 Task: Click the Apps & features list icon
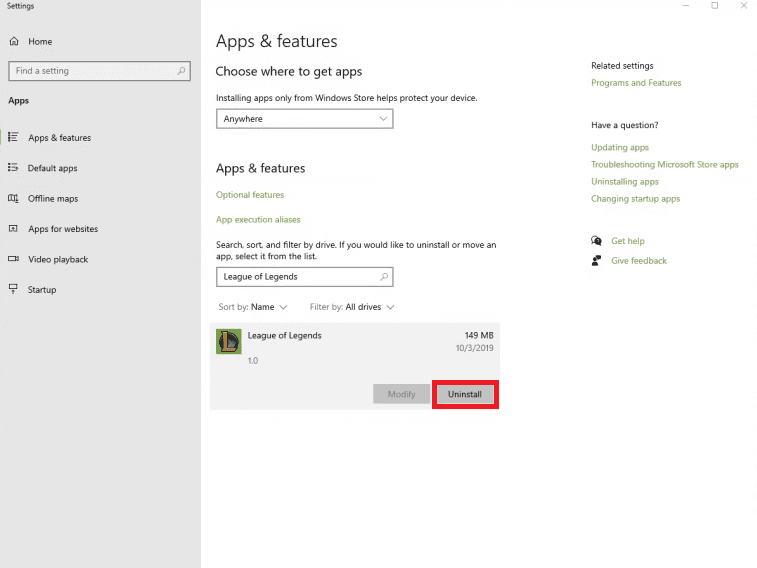point(14,137)
